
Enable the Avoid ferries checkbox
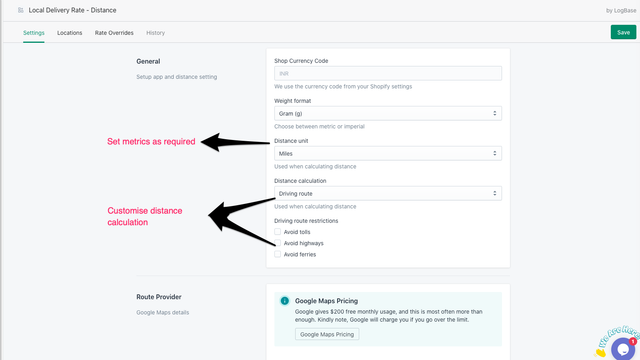click(x=278, y=254)
